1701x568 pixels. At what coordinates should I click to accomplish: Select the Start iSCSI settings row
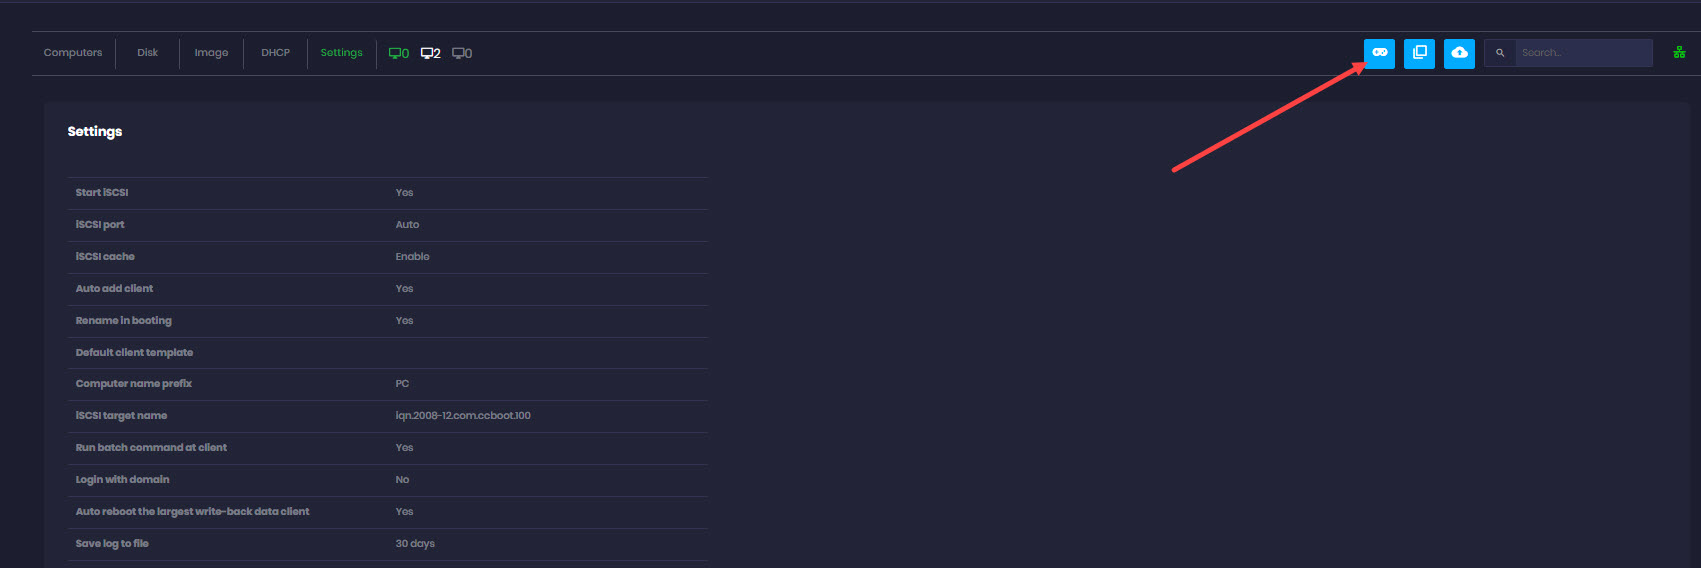pyautogui.click(x=387, y=193)
